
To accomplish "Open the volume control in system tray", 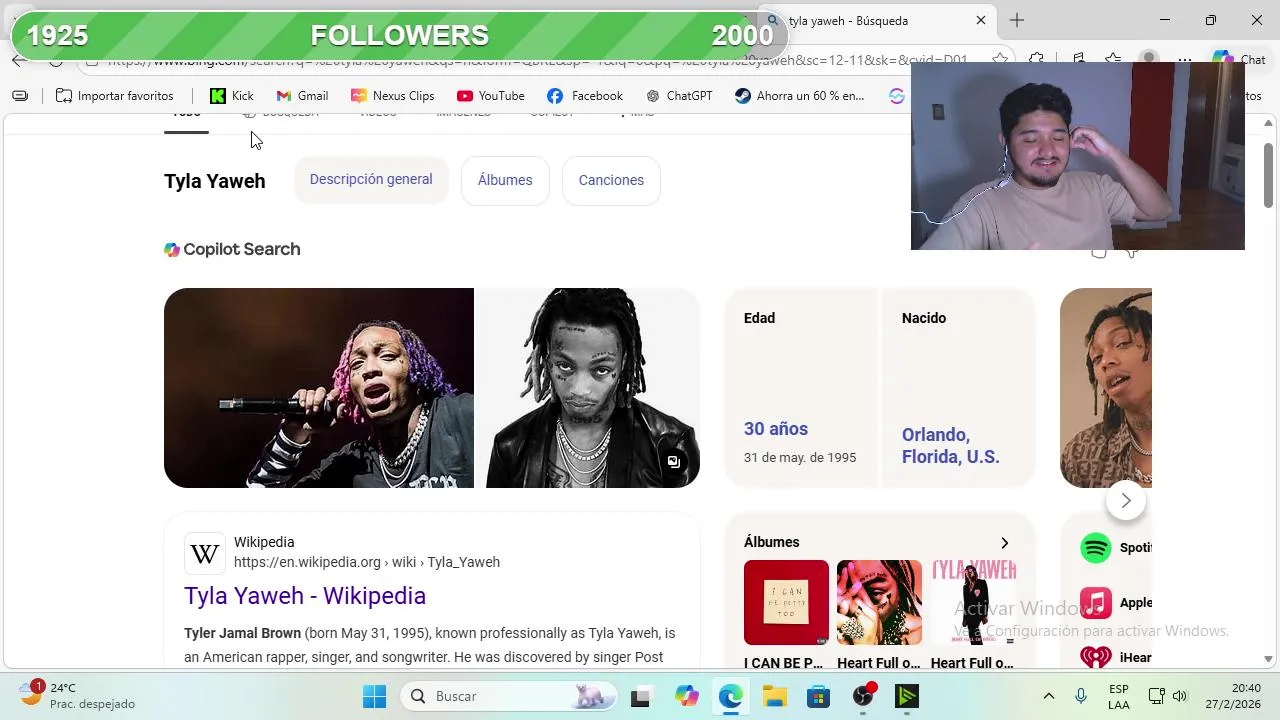I will pos(1180,696).
